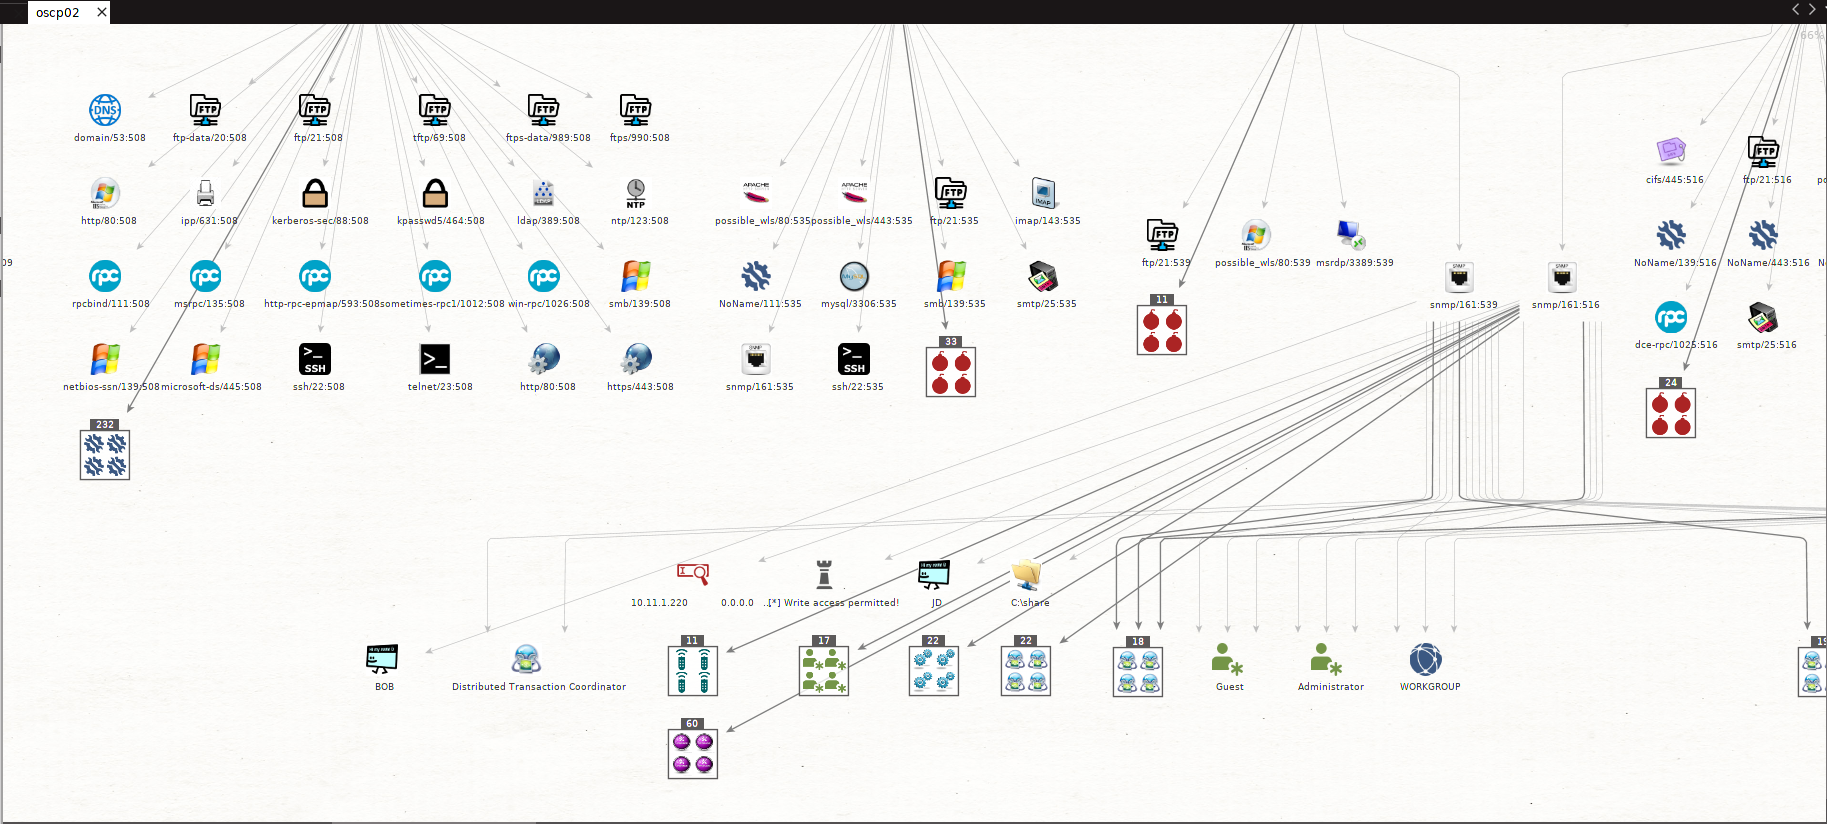Screen dimensions: 1827x824
Task: Select the win-rpc/1026:508 node
Action: (x=544, y=276)
